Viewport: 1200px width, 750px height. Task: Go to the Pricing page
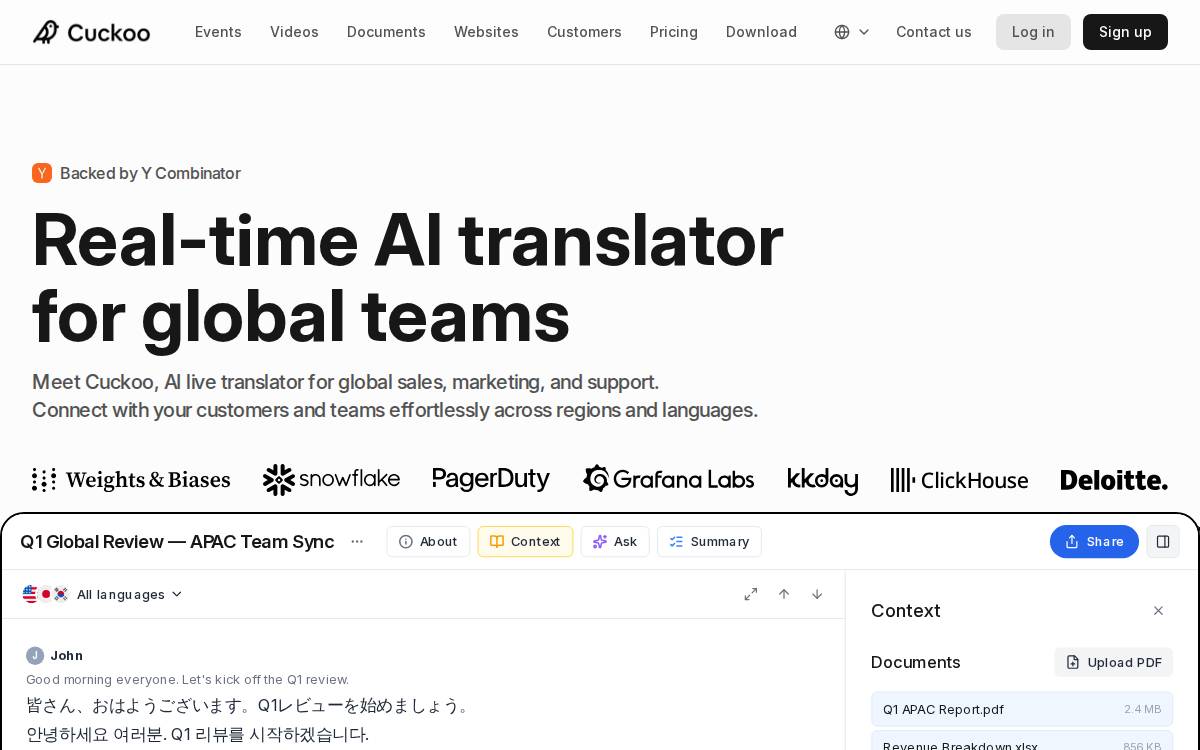click(x=674, y=32)
